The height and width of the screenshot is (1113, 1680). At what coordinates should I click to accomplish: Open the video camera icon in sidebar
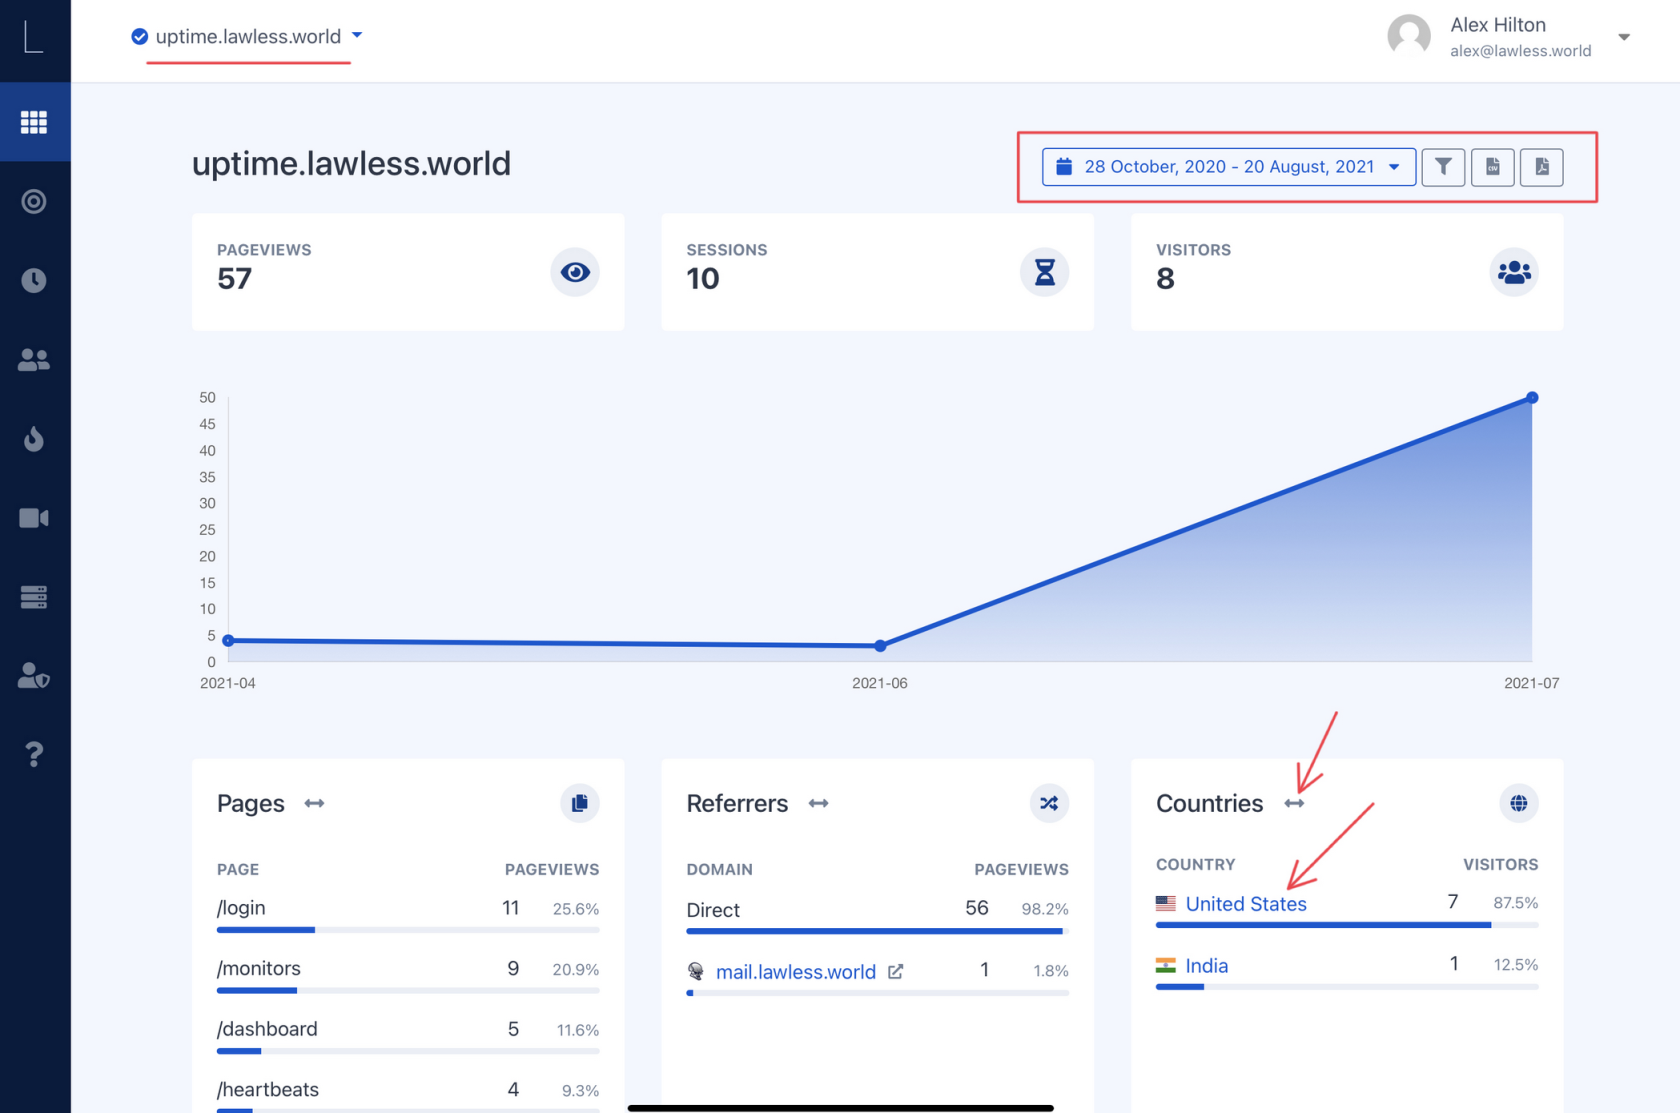(34, 518)
